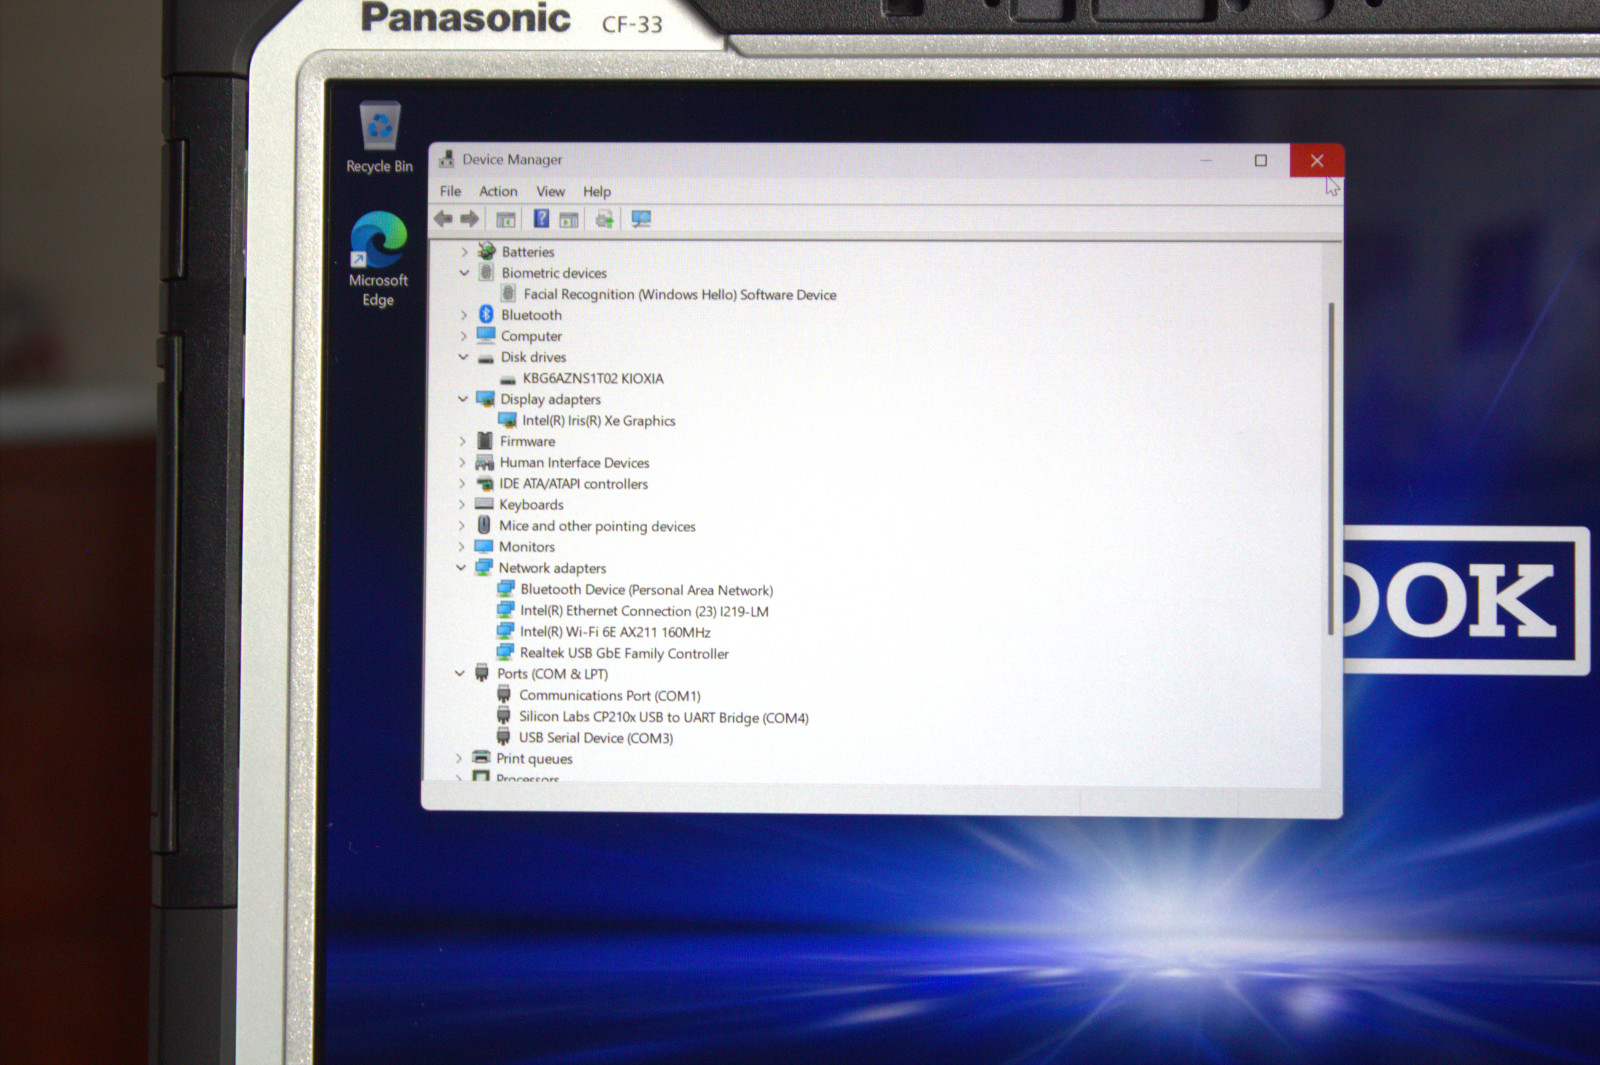This screenshot has height=1065, width=1600.
Task: Collapse the Display adapters category
Action: point(463,399)
